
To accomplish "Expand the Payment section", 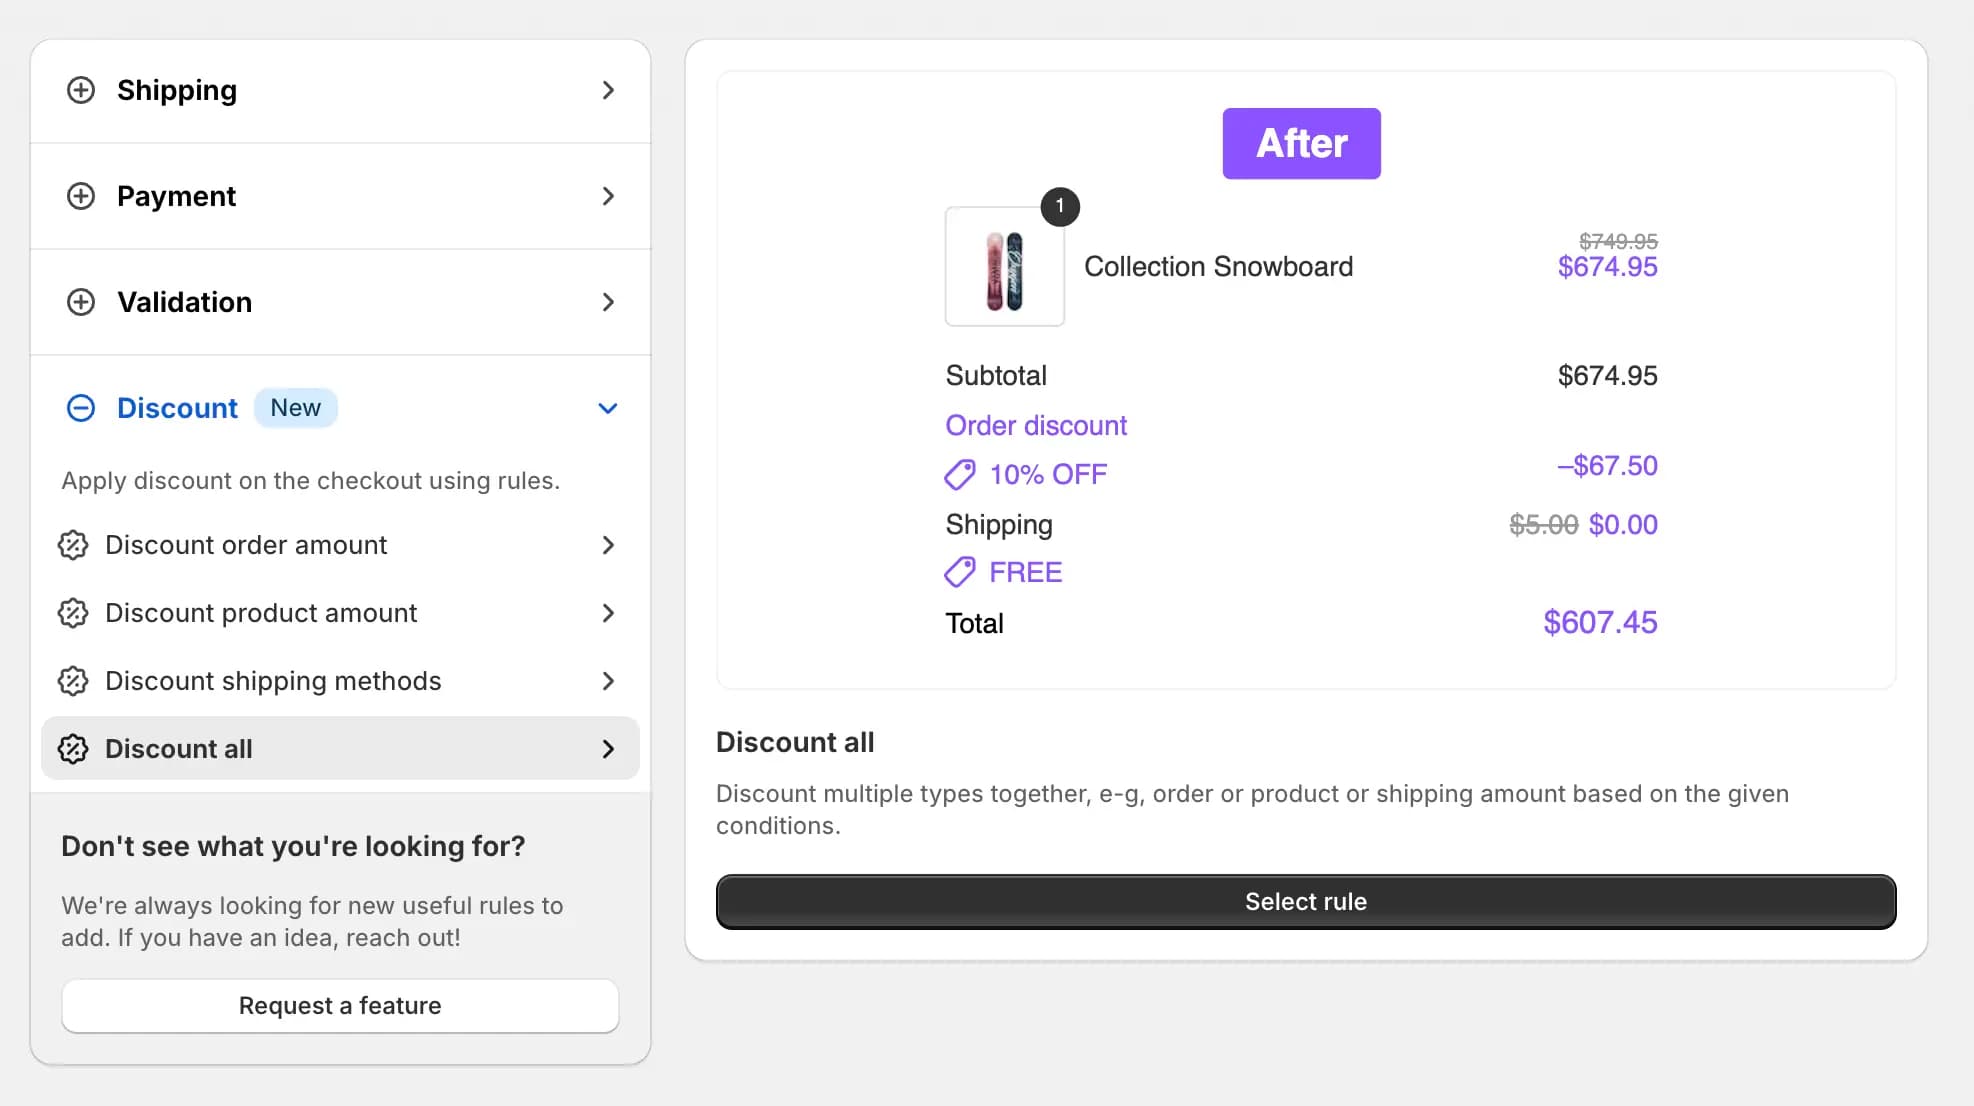I will tap(340, 196).
